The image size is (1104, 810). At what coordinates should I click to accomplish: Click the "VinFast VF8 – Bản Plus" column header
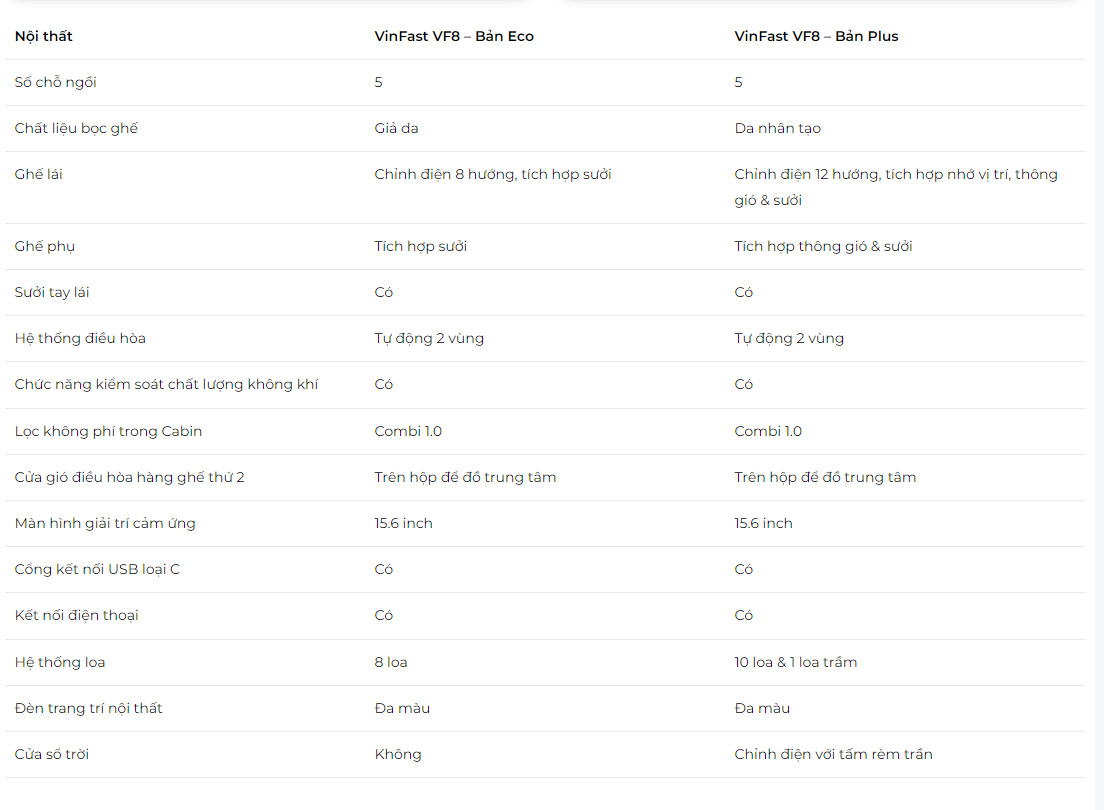click(x=816, y=36)
